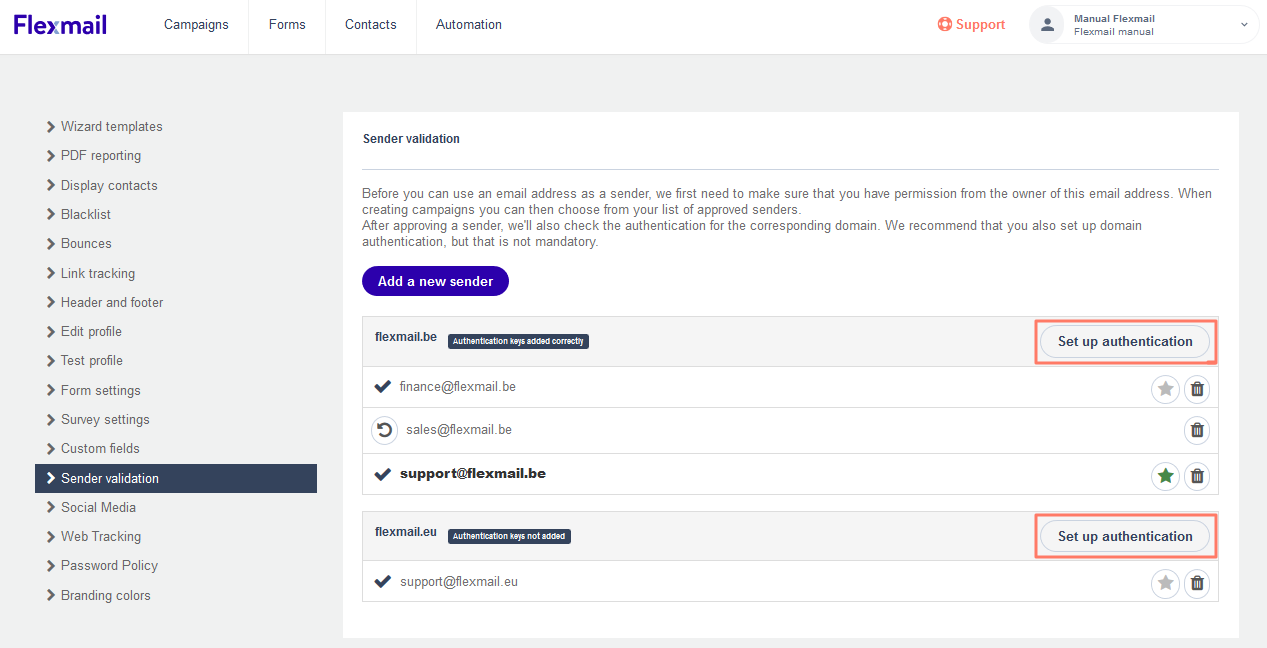1267x648 pixels.
Task: Click 'Authentication keys added correctly' badge
Action: coord(518,341)
